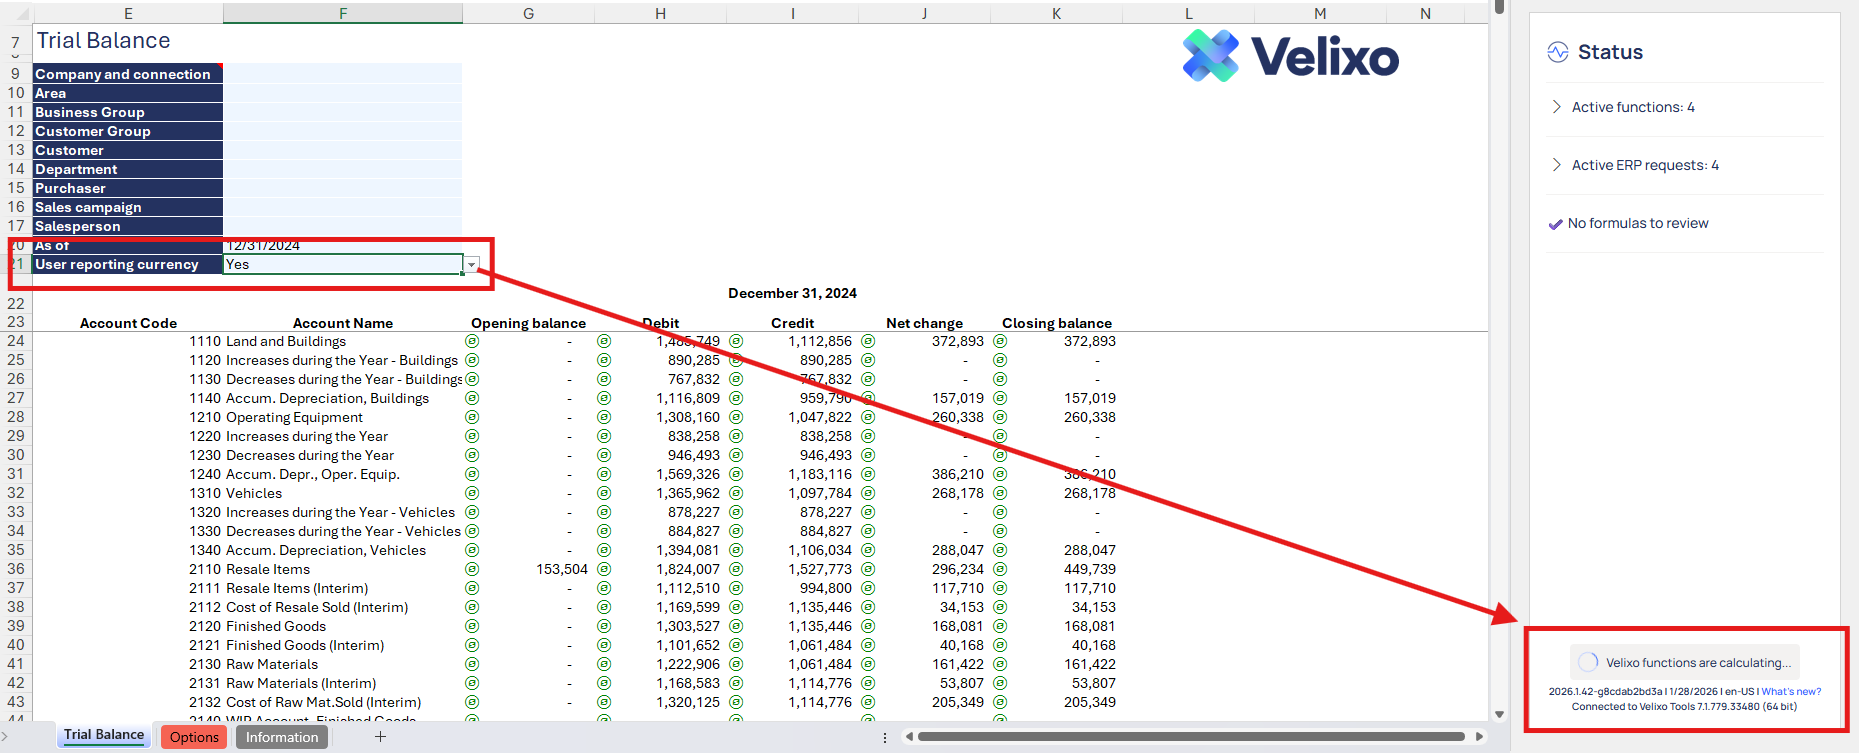Open the Information sheet tab
The height and width of the screenshot is (753, 1859).
[x=282, y=737]
